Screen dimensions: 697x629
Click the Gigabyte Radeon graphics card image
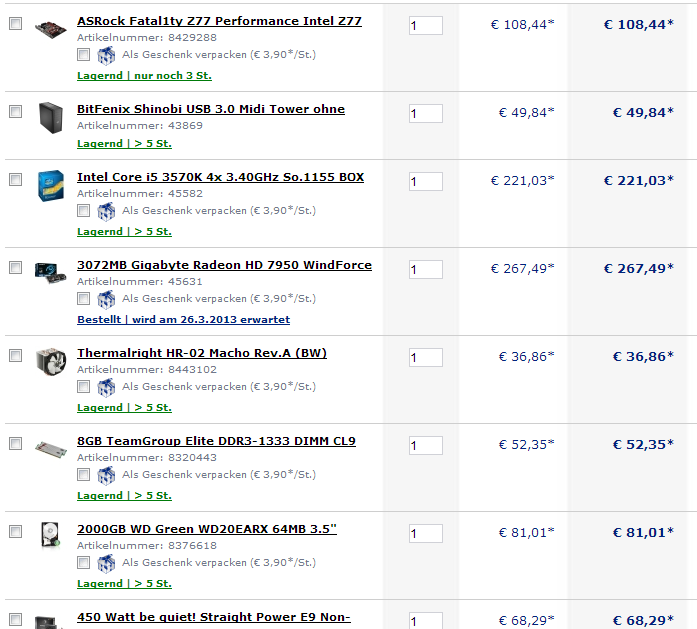(x=51, y=273)
